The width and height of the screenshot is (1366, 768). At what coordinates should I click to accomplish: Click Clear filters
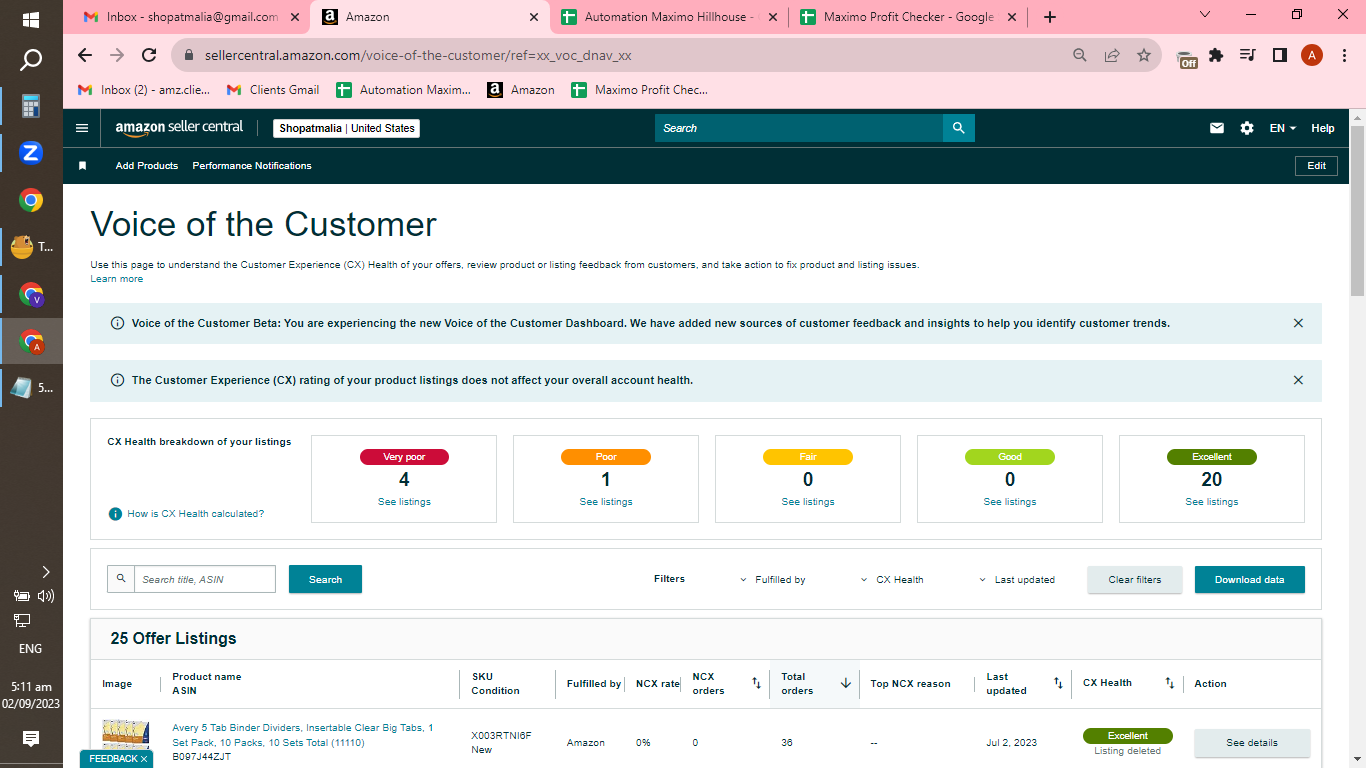1135,580
